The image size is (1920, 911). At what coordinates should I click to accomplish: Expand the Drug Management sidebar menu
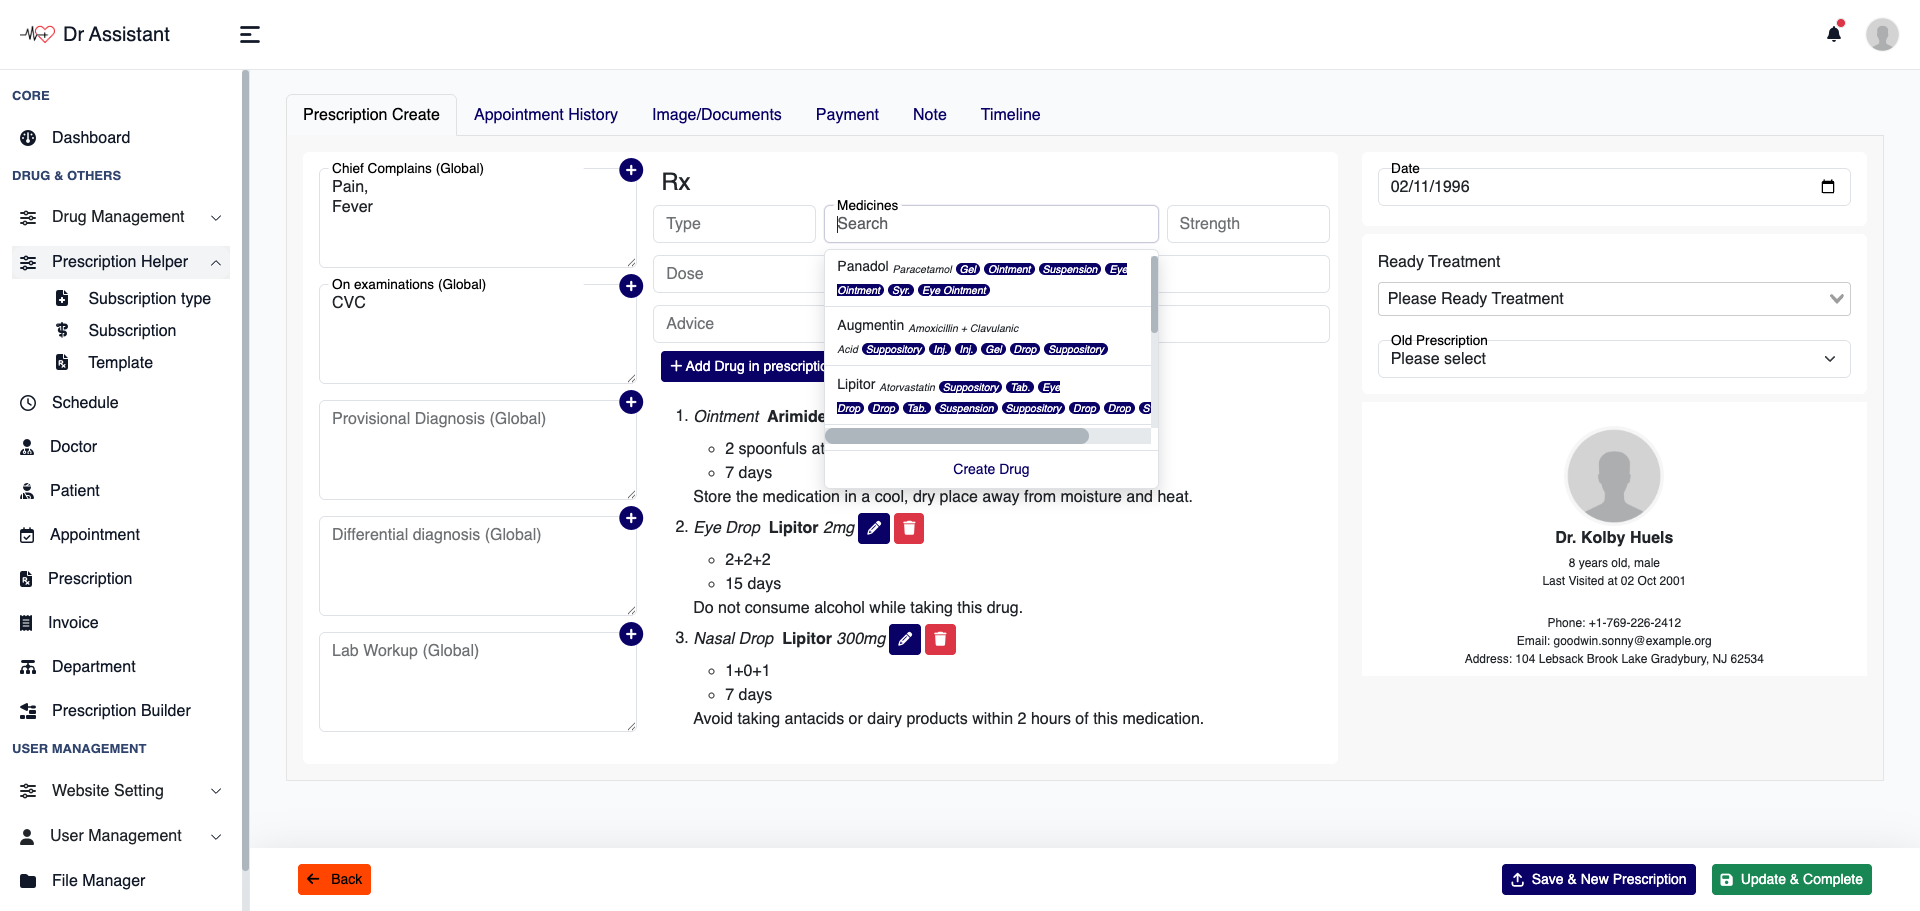pyautogui.click(x=120, y=217)
